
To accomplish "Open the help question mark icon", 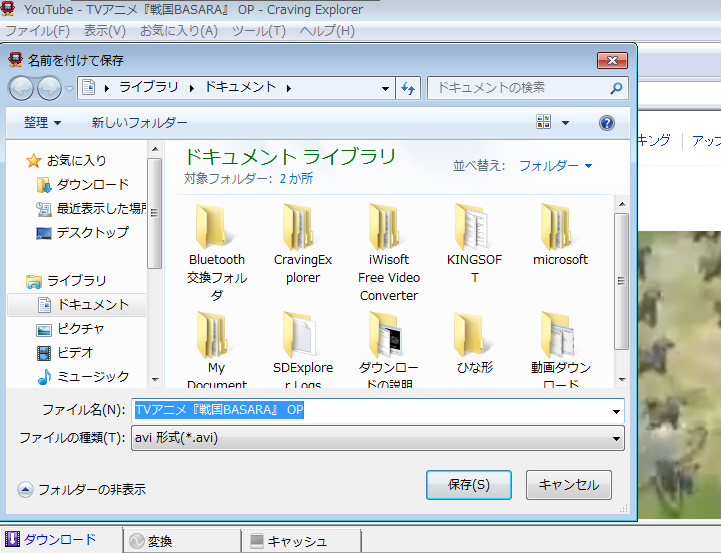I will click(x=607, y=123).
